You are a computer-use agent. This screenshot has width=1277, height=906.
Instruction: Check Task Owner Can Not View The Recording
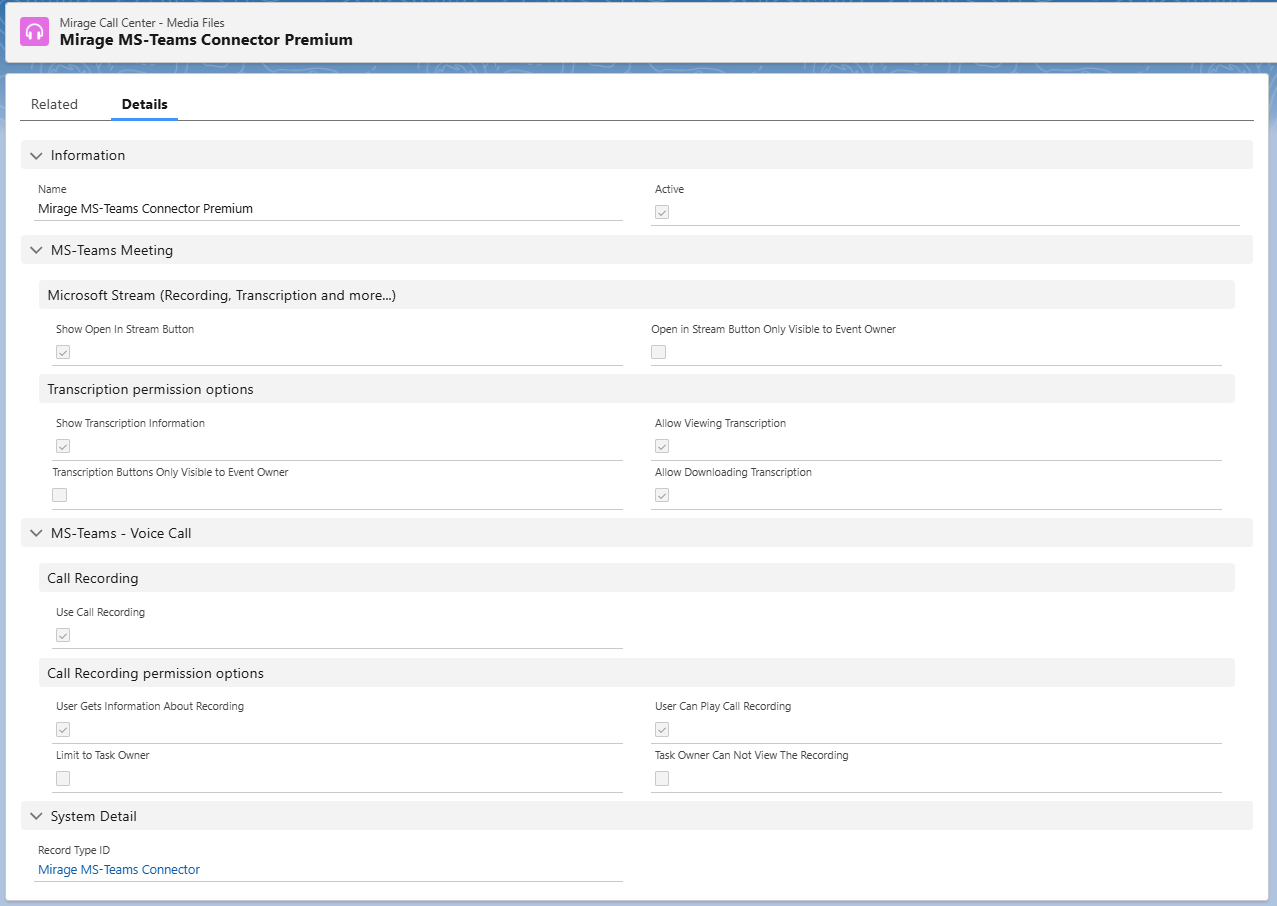point(662,778)
